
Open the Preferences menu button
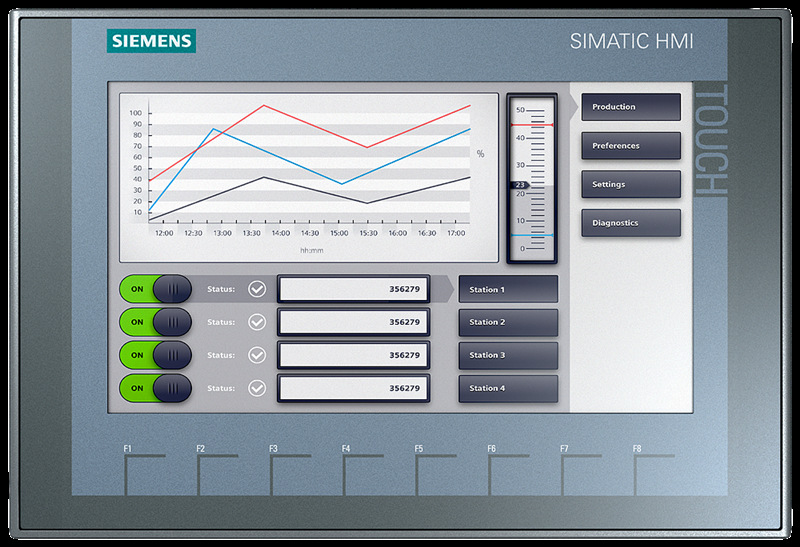pyautogui.click(x=631, y=145)
